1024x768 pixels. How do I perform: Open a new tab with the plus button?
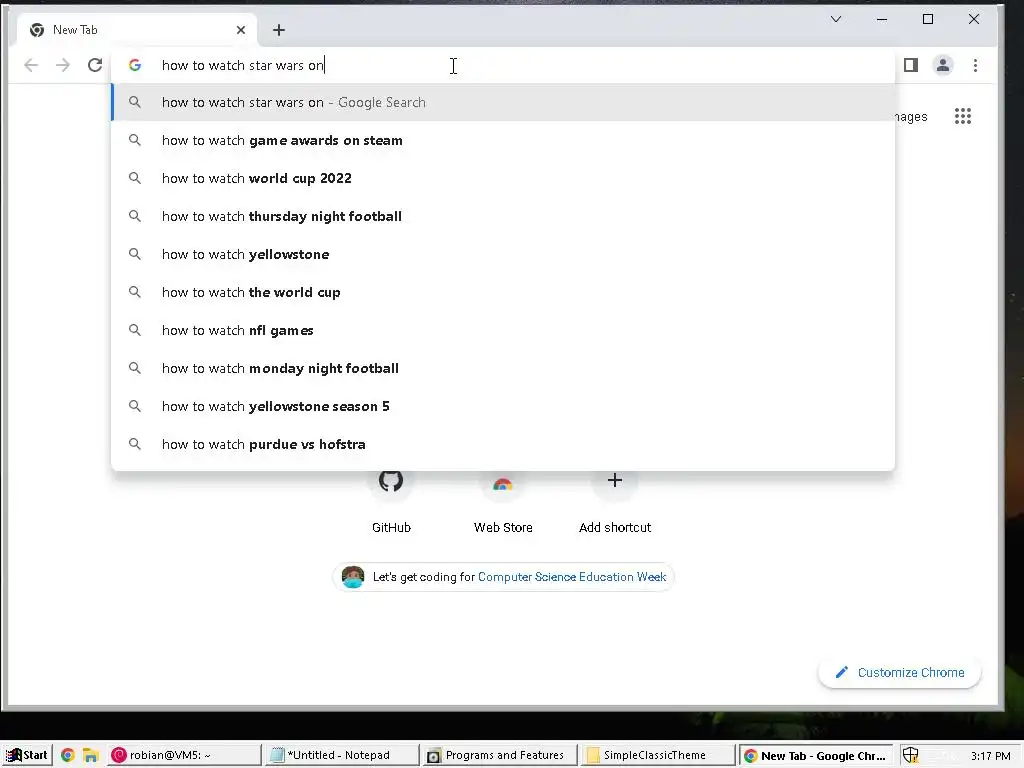click(279, 30)
